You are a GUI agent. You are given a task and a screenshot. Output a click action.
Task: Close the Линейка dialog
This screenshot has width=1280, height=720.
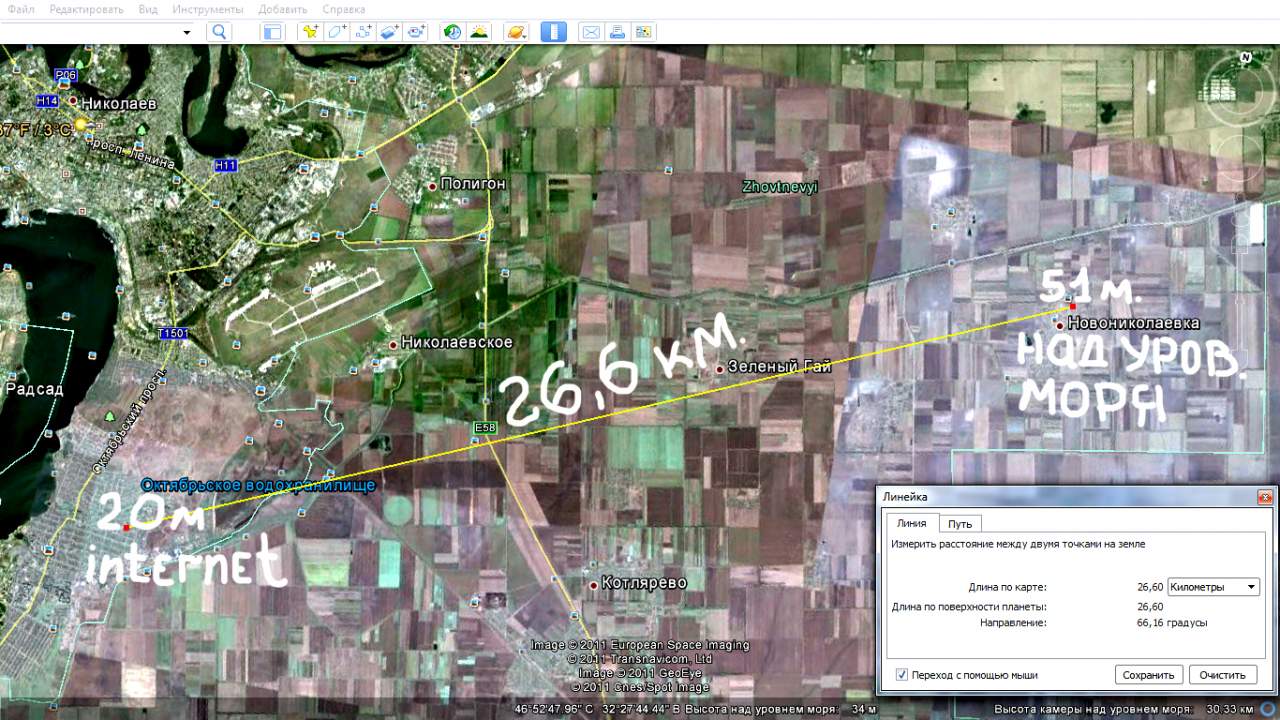click(x=1265, y=496)
